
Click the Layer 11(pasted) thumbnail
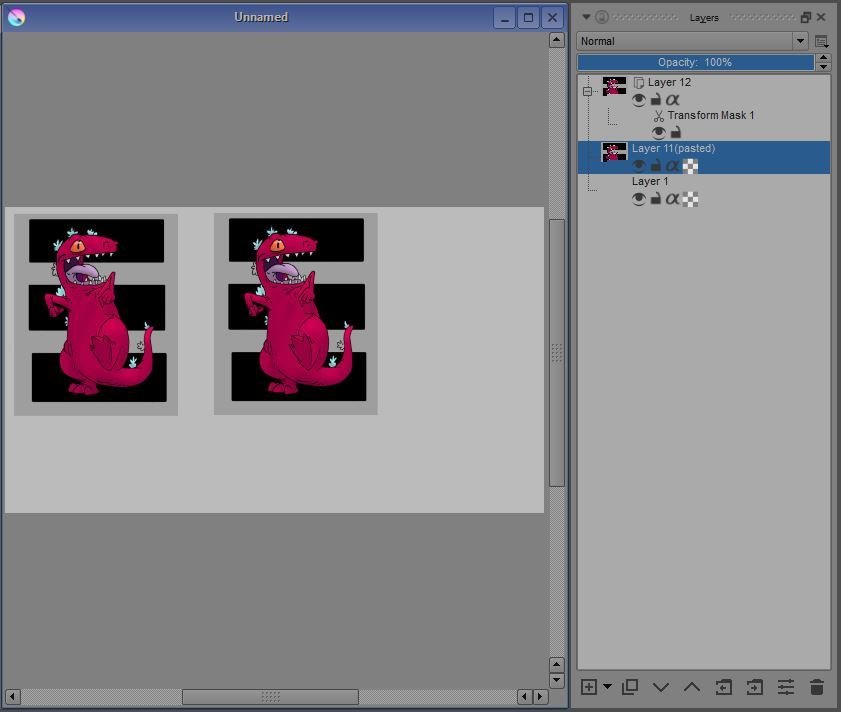614,152
